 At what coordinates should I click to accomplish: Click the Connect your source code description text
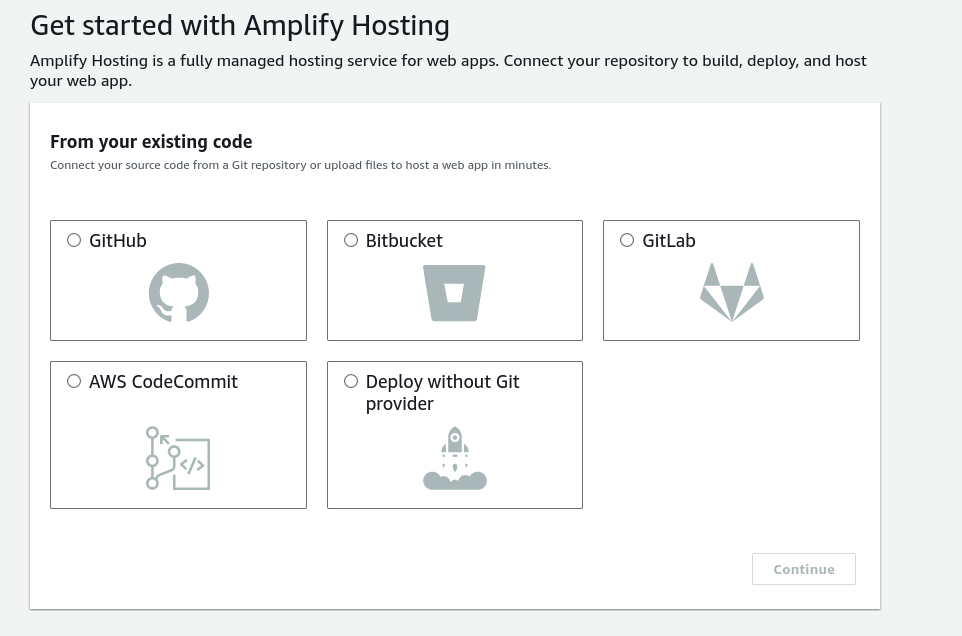[301, 165]
